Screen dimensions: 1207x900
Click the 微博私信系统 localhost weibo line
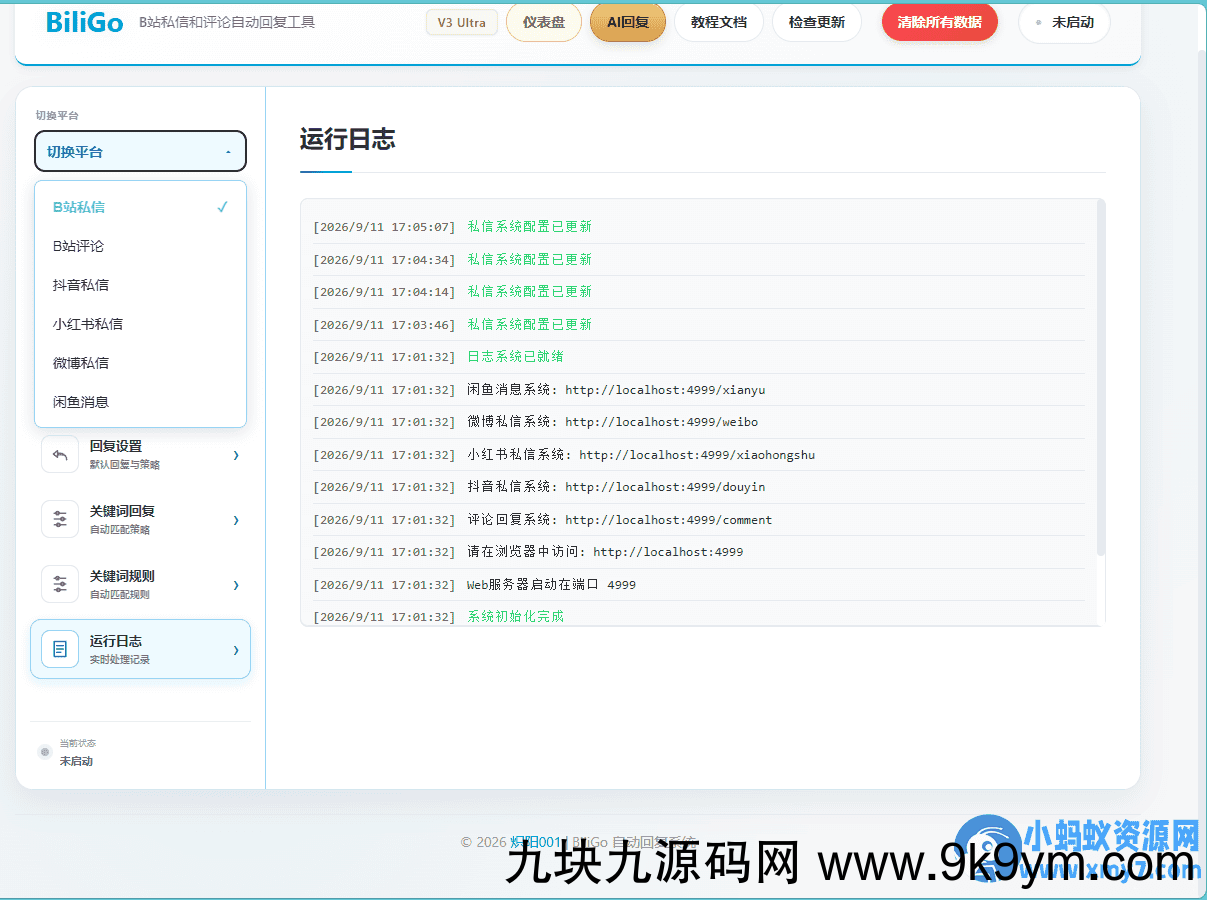click(698, 422)
